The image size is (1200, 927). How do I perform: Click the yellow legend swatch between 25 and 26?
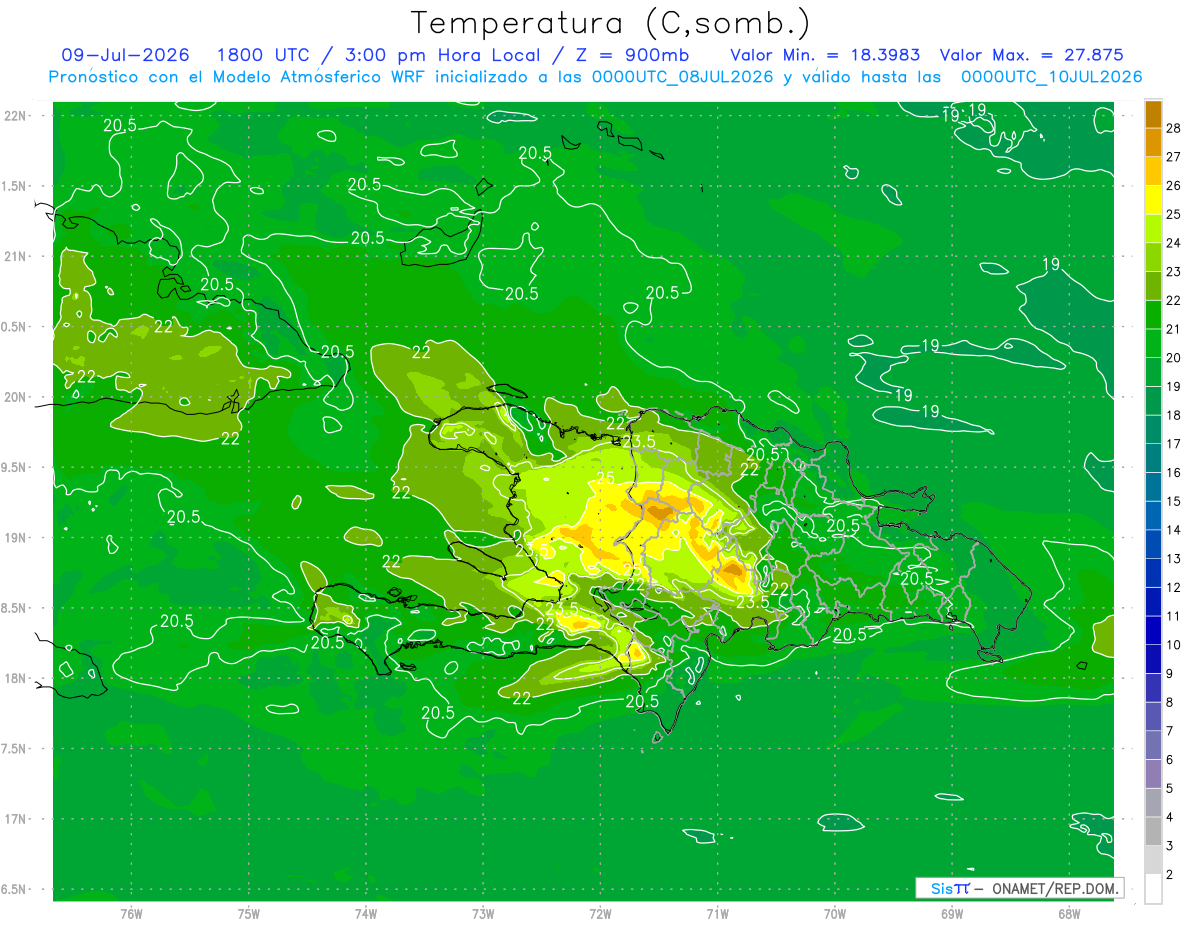[1153, 200]
